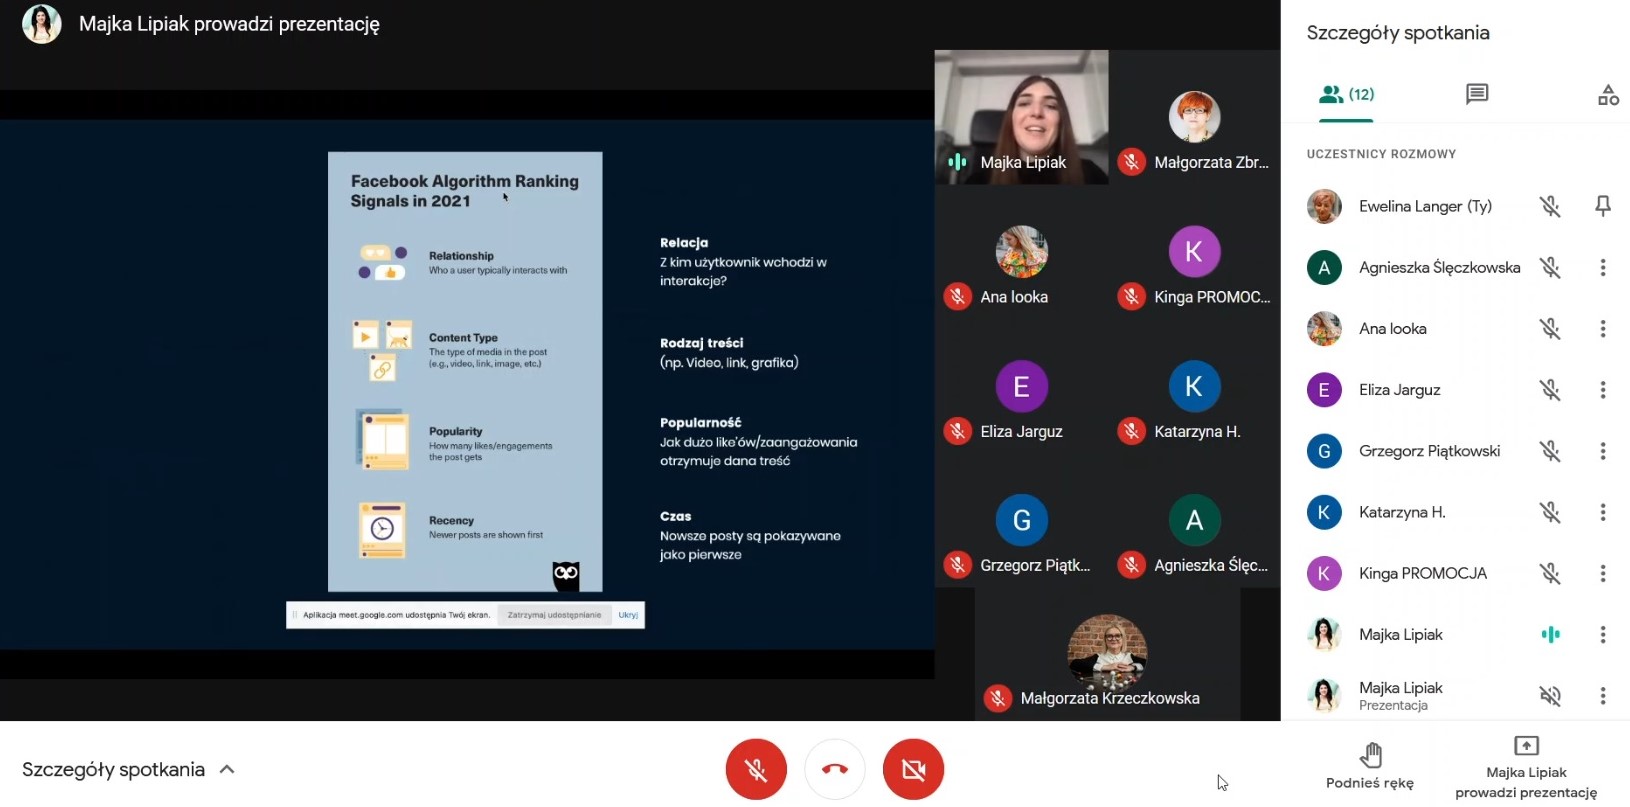Open more options for Agnieszka Ślęczkowska
Screen dimensions: 1630x807
tap(1603, 267)
